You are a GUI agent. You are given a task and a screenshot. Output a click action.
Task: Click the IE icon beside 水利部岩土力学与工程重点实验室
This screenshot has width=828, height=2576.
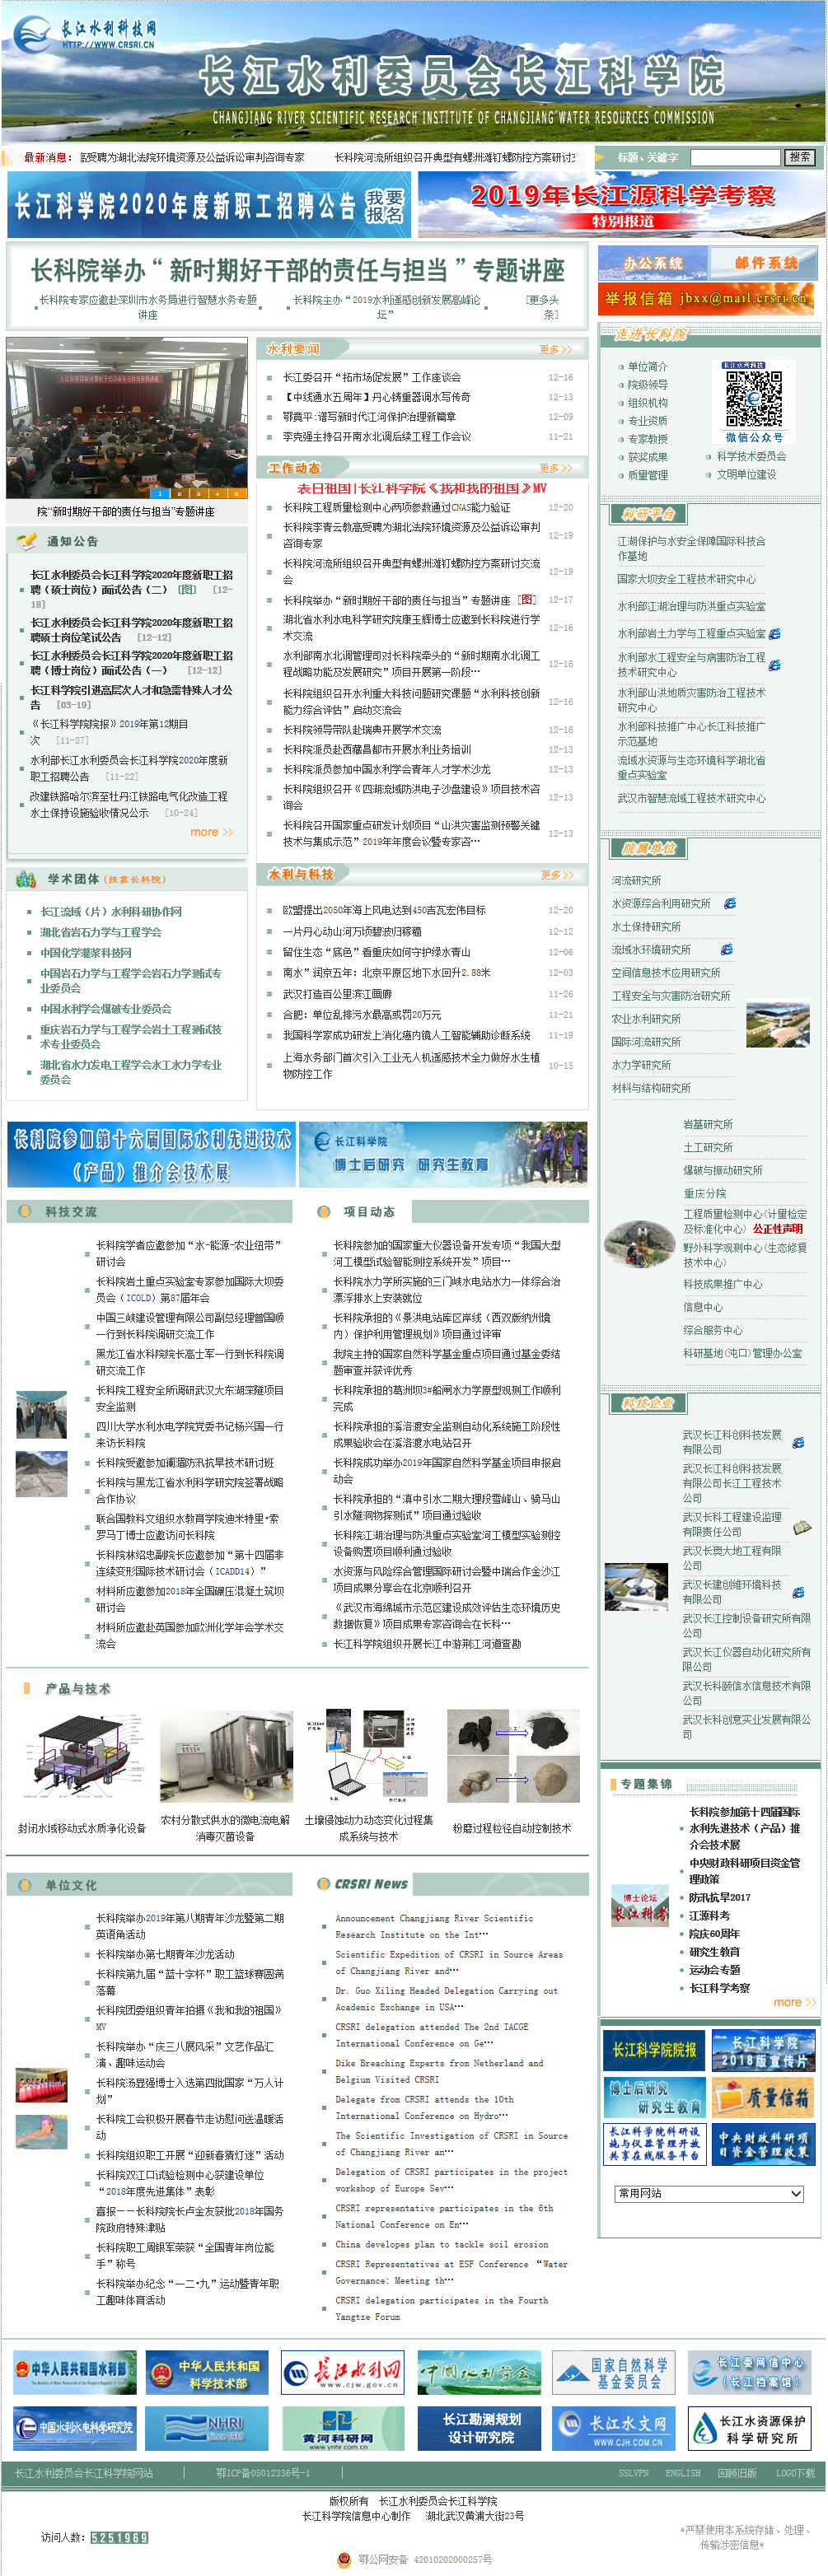775,634
